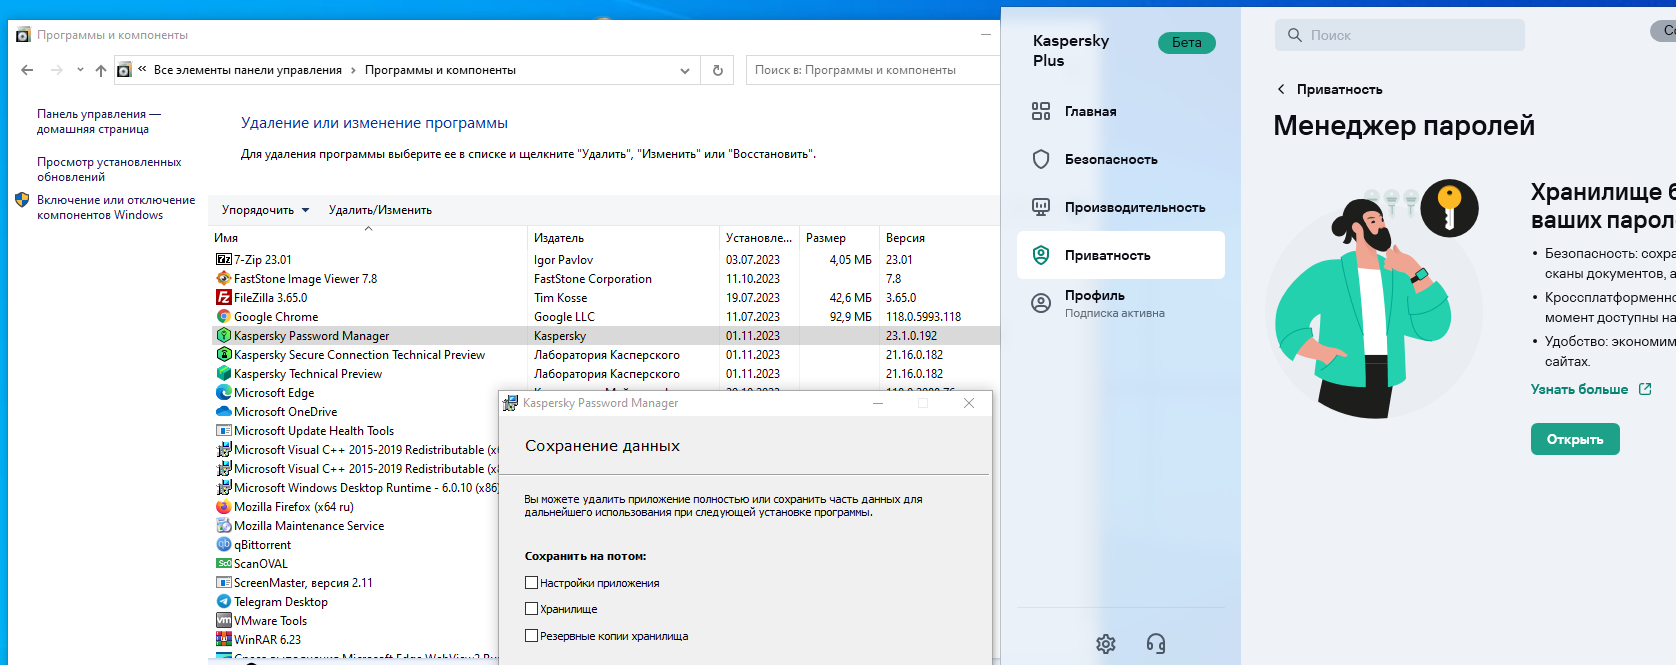The width and height of the screenshot is (1676, 665).
Task: Sort by the Установлено column header
Action: click(x=759, y=238)
